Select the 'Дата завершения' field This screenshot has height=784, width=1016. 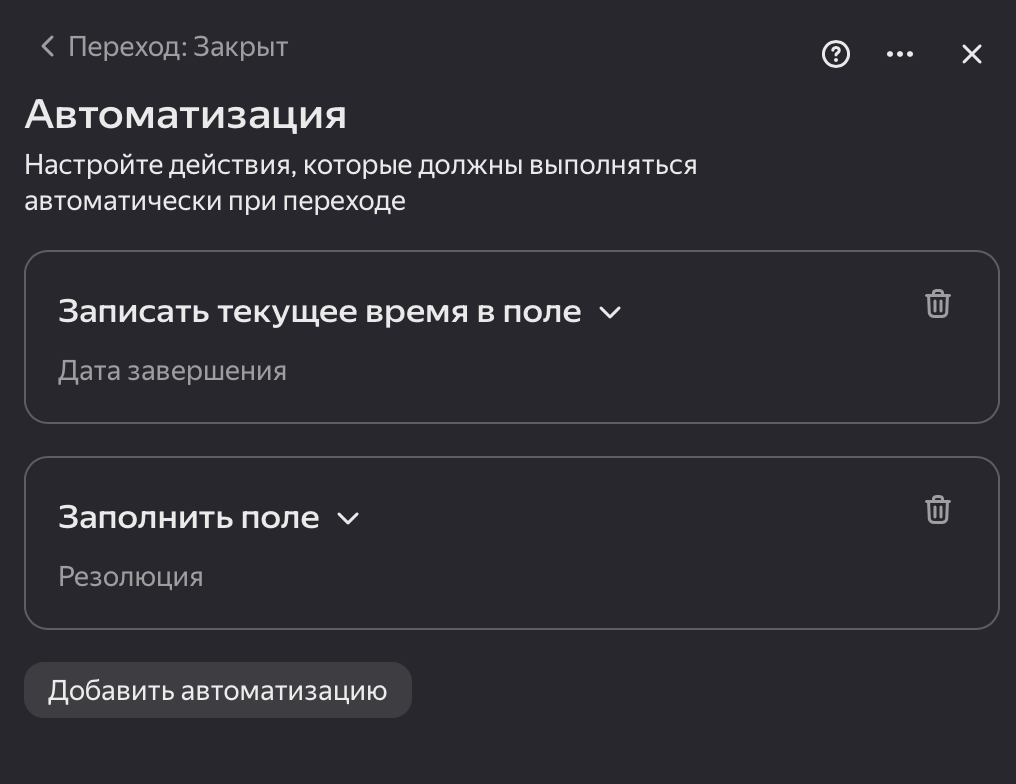[x=172, y=370]
